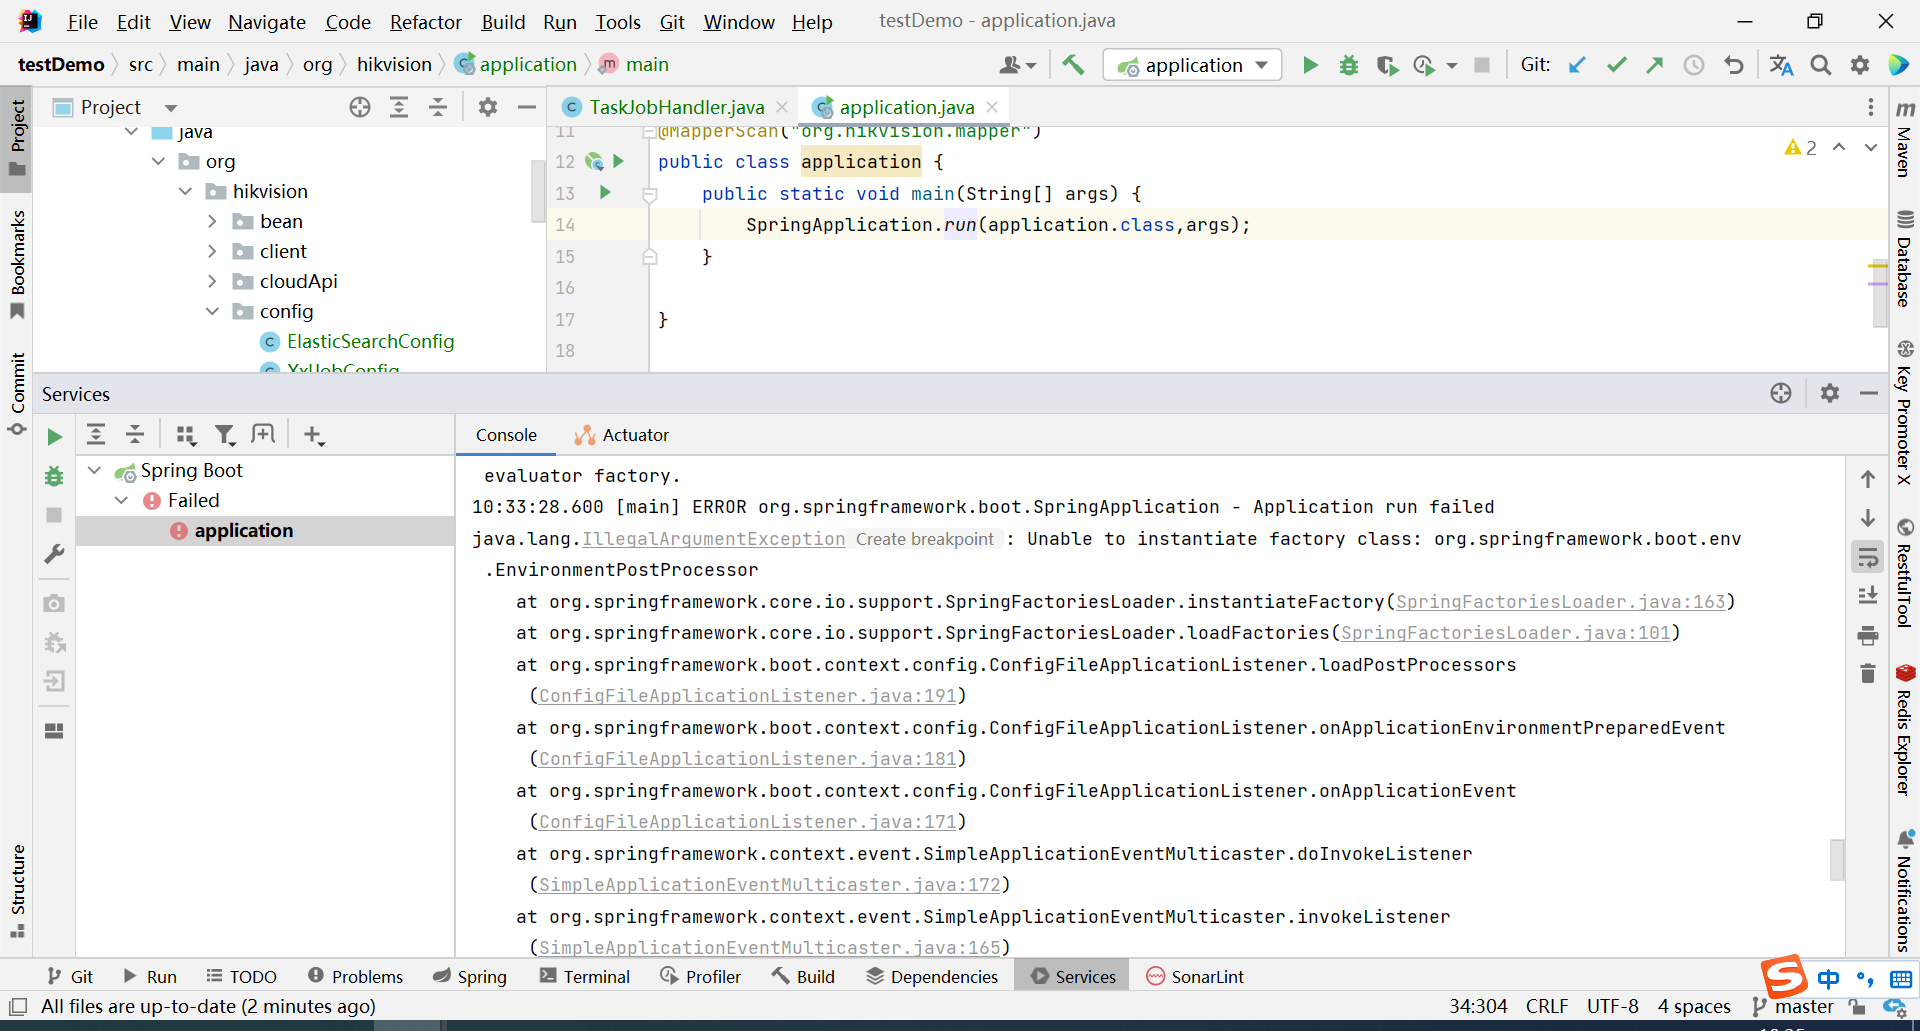Open the Refactor menu

pos(426,22)
